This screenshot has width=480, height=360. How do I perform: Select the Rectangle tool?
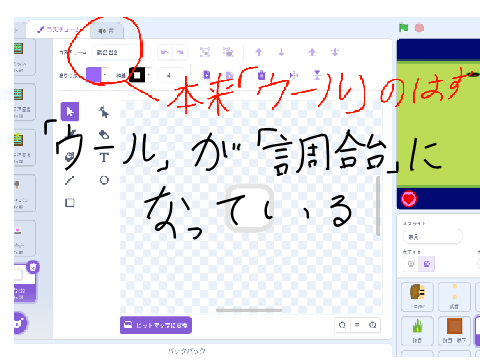point(70,203)
